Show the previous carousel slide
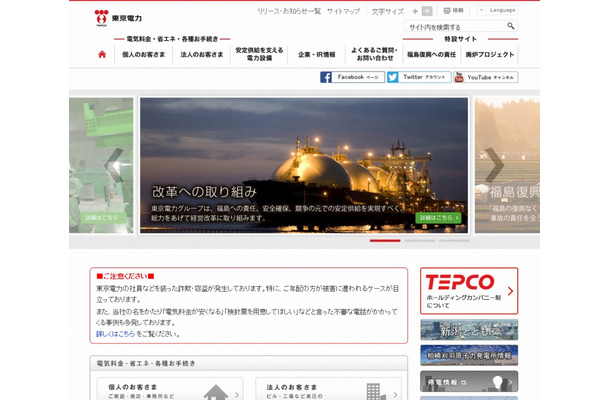 [114, 165]
